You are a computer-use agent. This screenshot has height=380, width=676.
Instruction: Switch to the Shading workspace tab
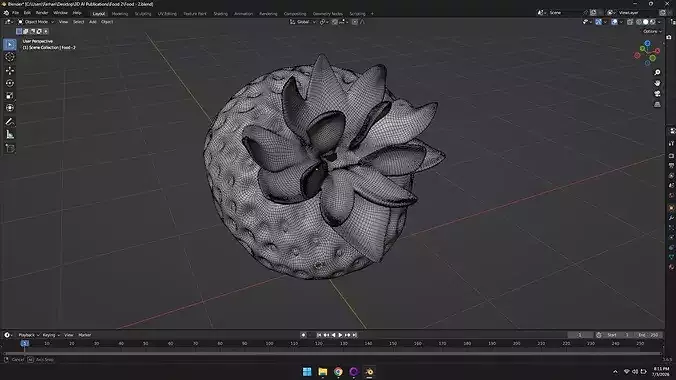tap(220, 14)
